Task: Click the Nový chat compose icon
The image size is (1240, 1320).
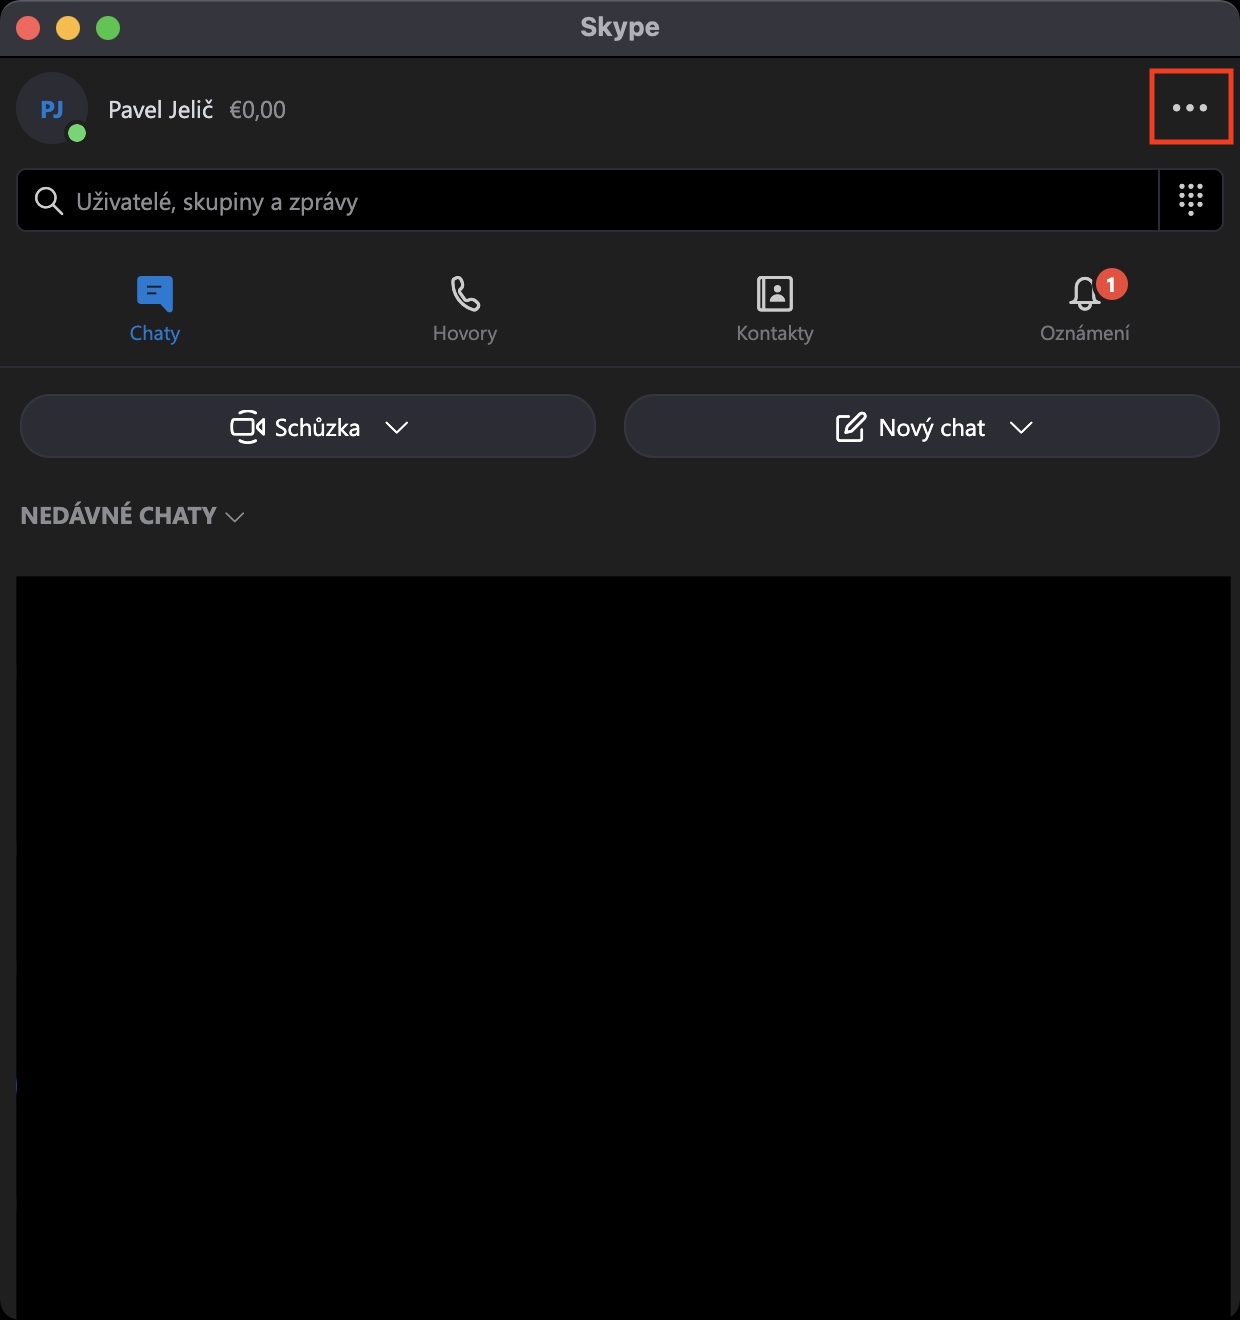Action: (850, 427)
